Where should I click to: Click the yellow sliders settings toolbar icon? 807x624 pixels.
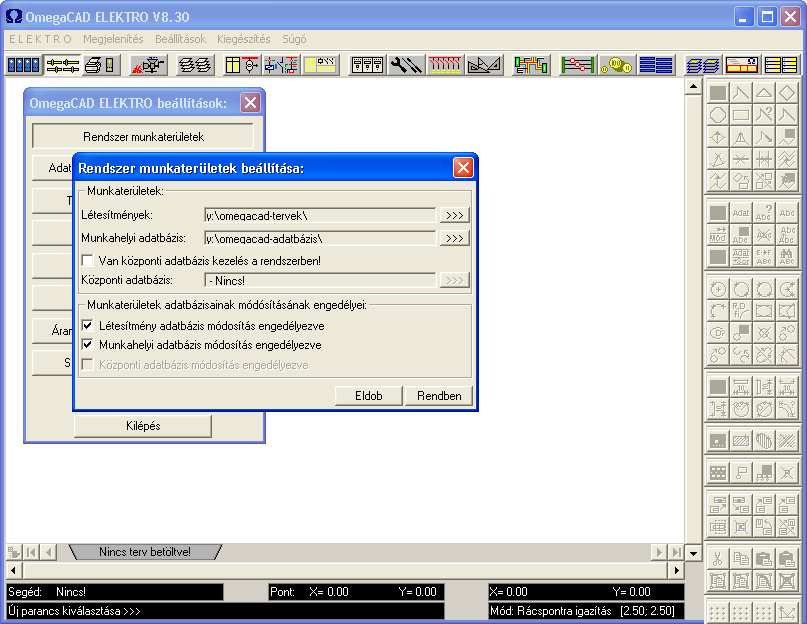pyautogui.click(x=63, y=65)
